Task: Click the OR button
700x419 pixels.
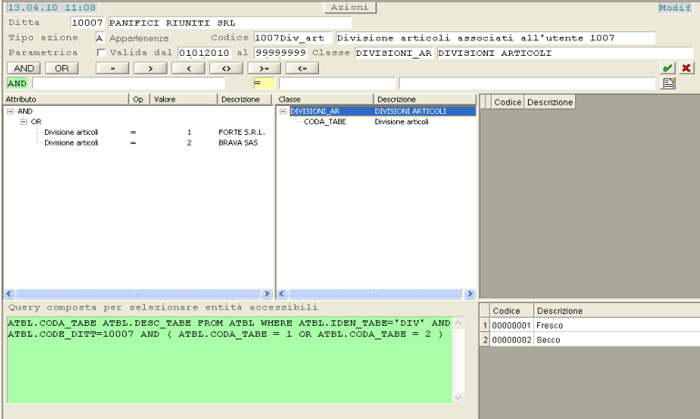Action: [x=62, y=68]
